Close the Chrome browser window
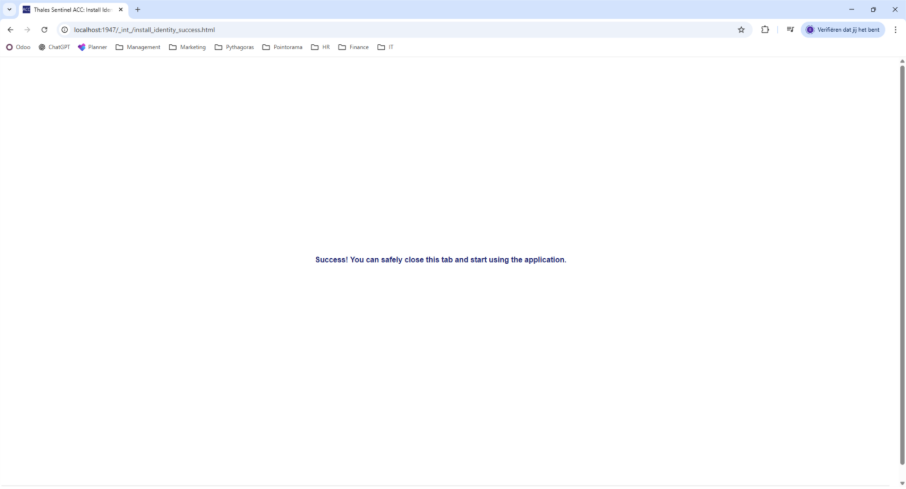Image resolution: width=906 pixels, height=489 pixels. [895, 10]
